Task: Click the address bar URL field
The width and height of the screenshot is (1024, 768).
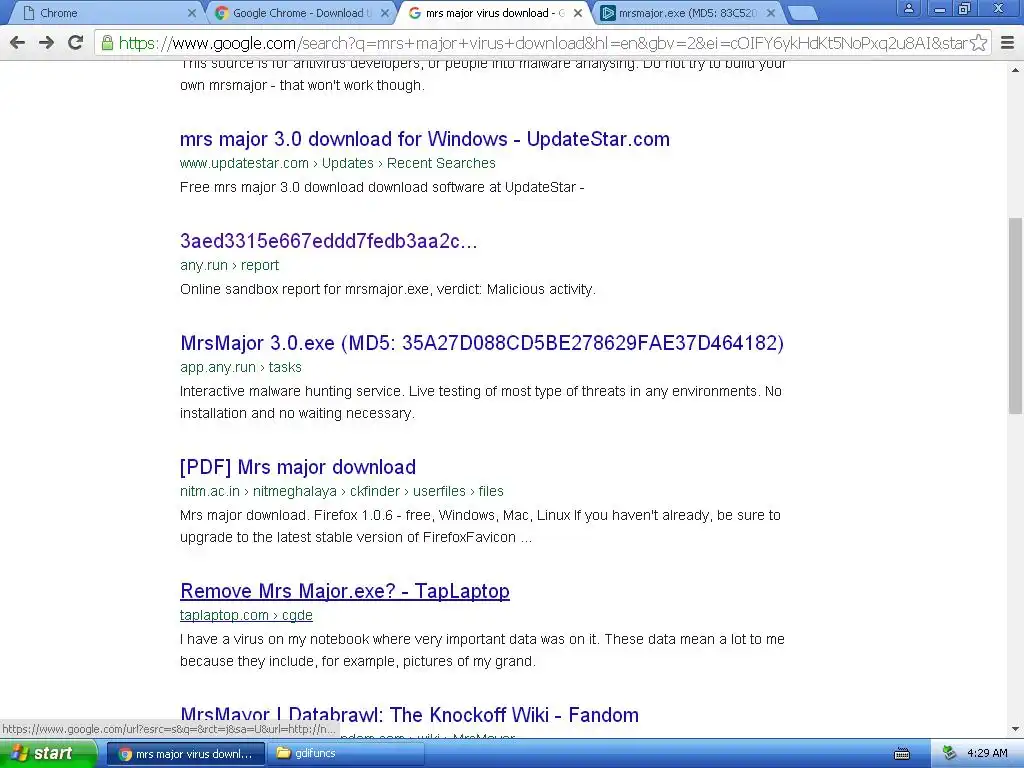Action: click(542, 43)
